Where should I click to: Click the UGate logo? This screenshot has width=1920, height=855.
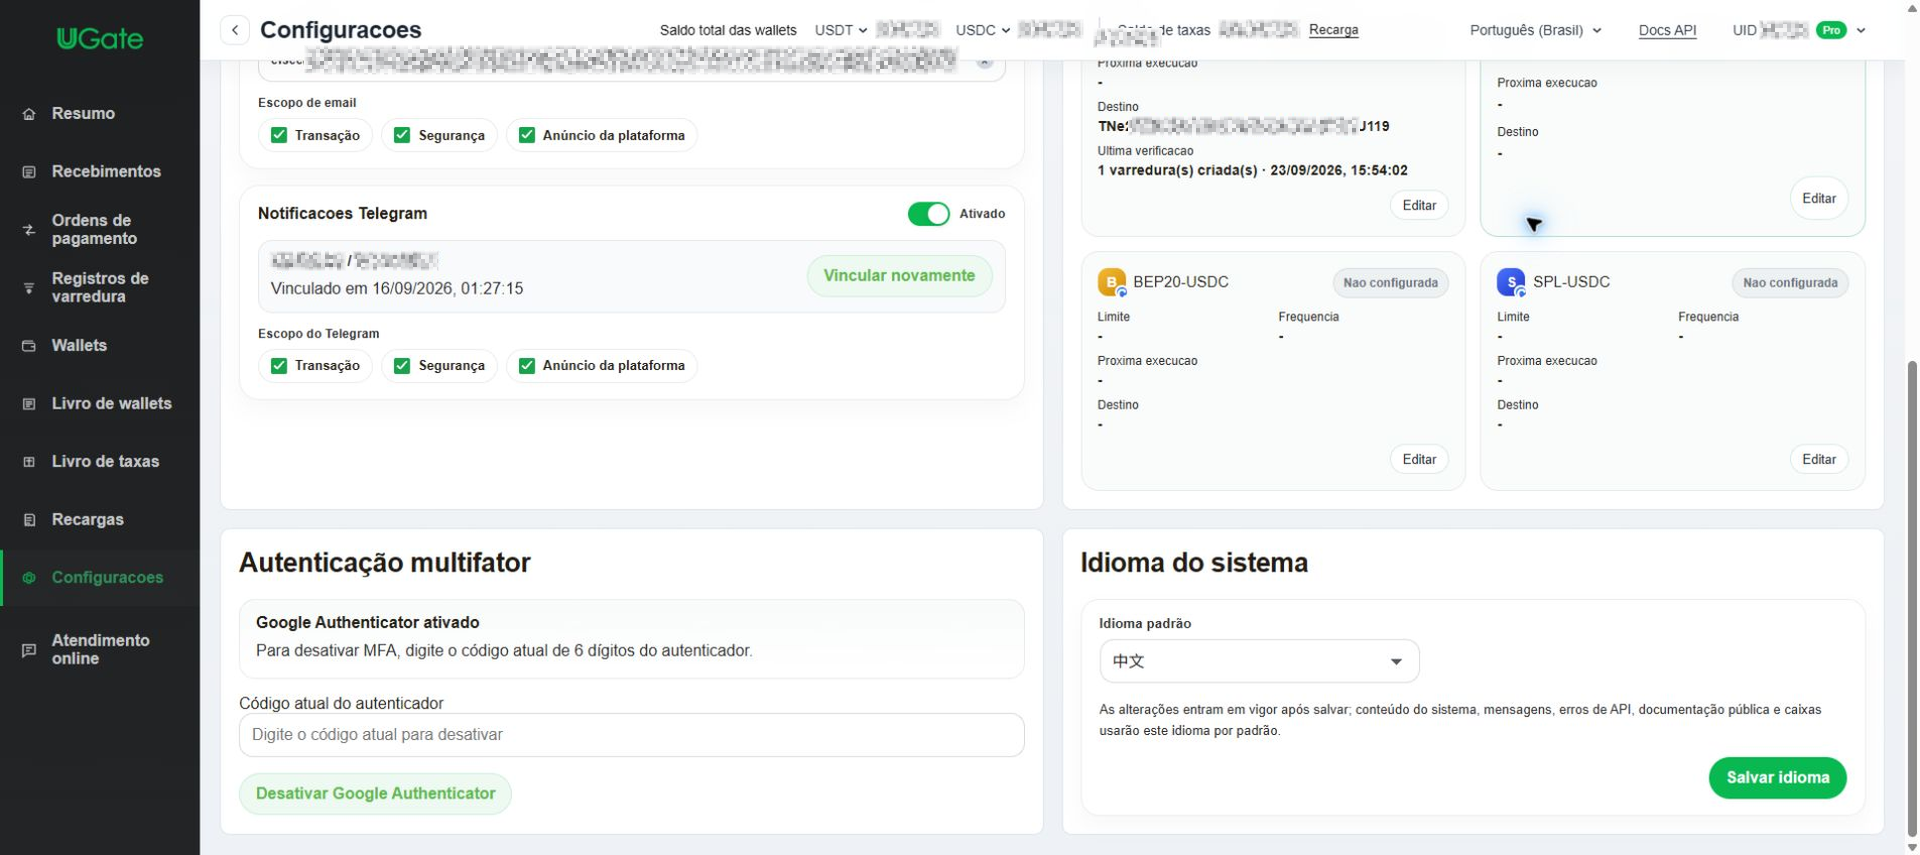(x=100, y=39)
